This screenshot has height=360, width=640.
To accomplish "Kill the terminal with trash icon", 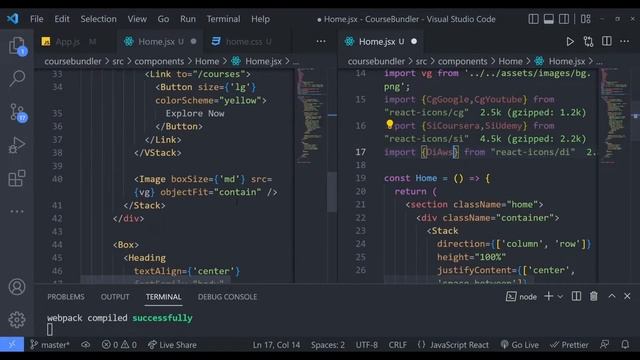I will click(x=593, y=296).
